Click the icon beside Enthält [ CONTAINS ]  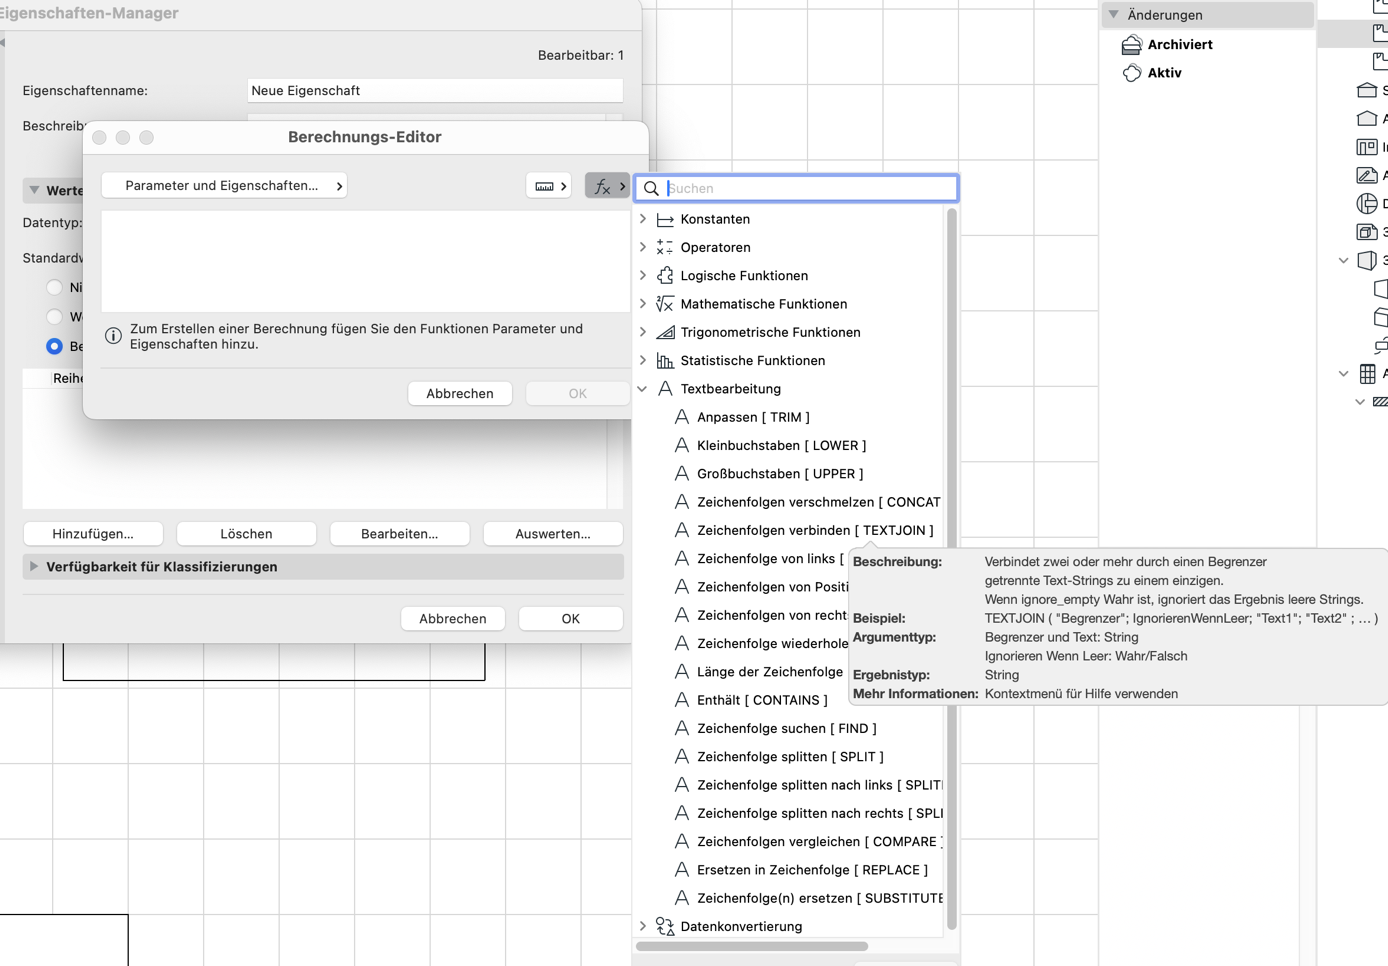[x=681, y=700]
